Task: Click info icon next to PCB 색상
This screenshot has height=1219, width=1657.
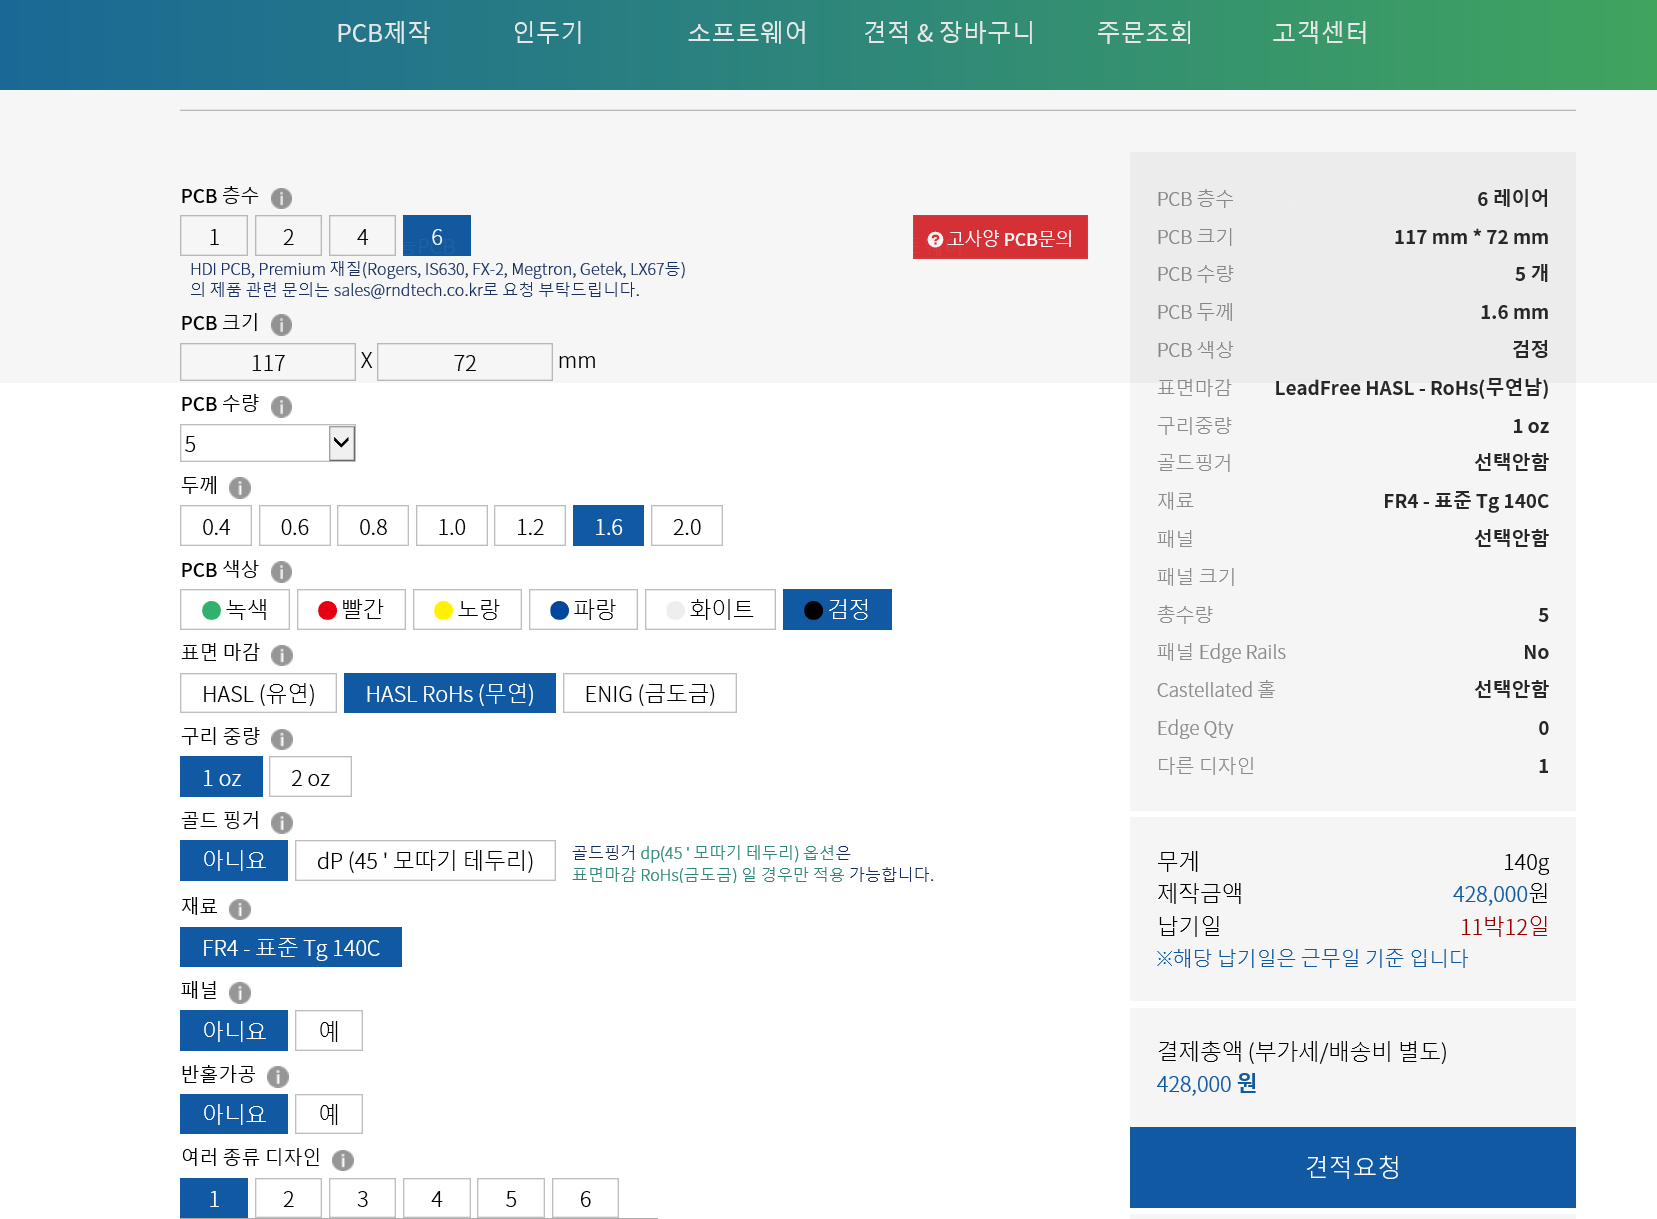Action: pyautogui.click(x=281, y=572)
